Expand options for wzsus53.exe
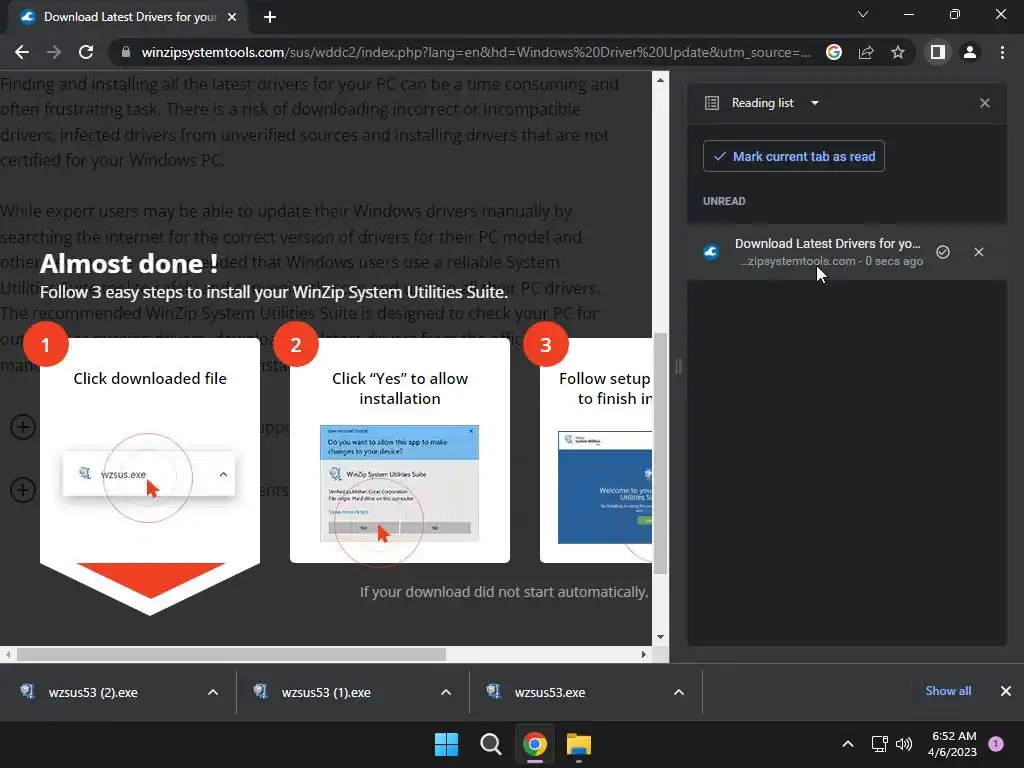Image resolution: width=1024 pixels, height=768 pixels. tap(679, 692)
